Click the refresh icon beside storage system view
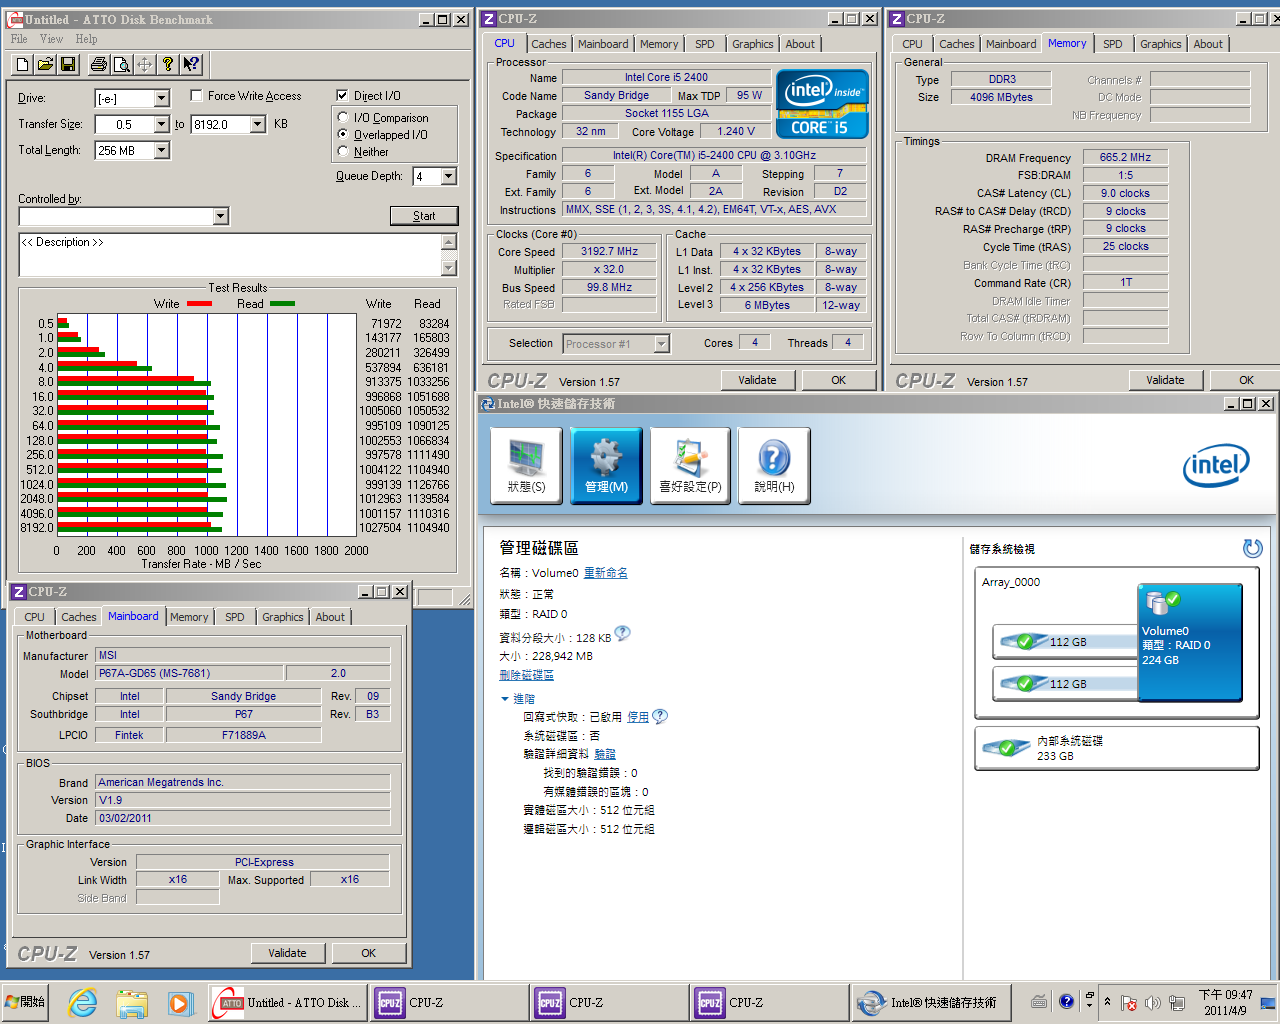Viewport: 1280px width, 1024px height. coord(1252,548)
